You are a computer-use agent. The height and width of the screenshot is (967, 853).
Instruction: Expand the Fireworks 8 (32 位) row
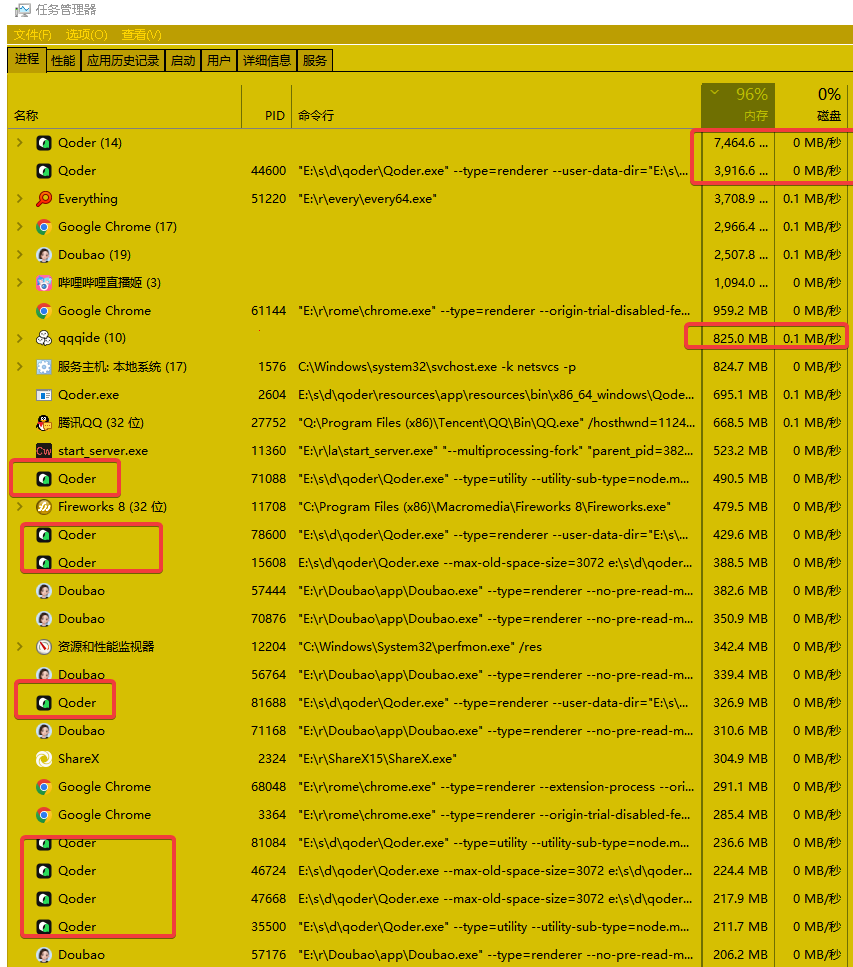[20, 507]
